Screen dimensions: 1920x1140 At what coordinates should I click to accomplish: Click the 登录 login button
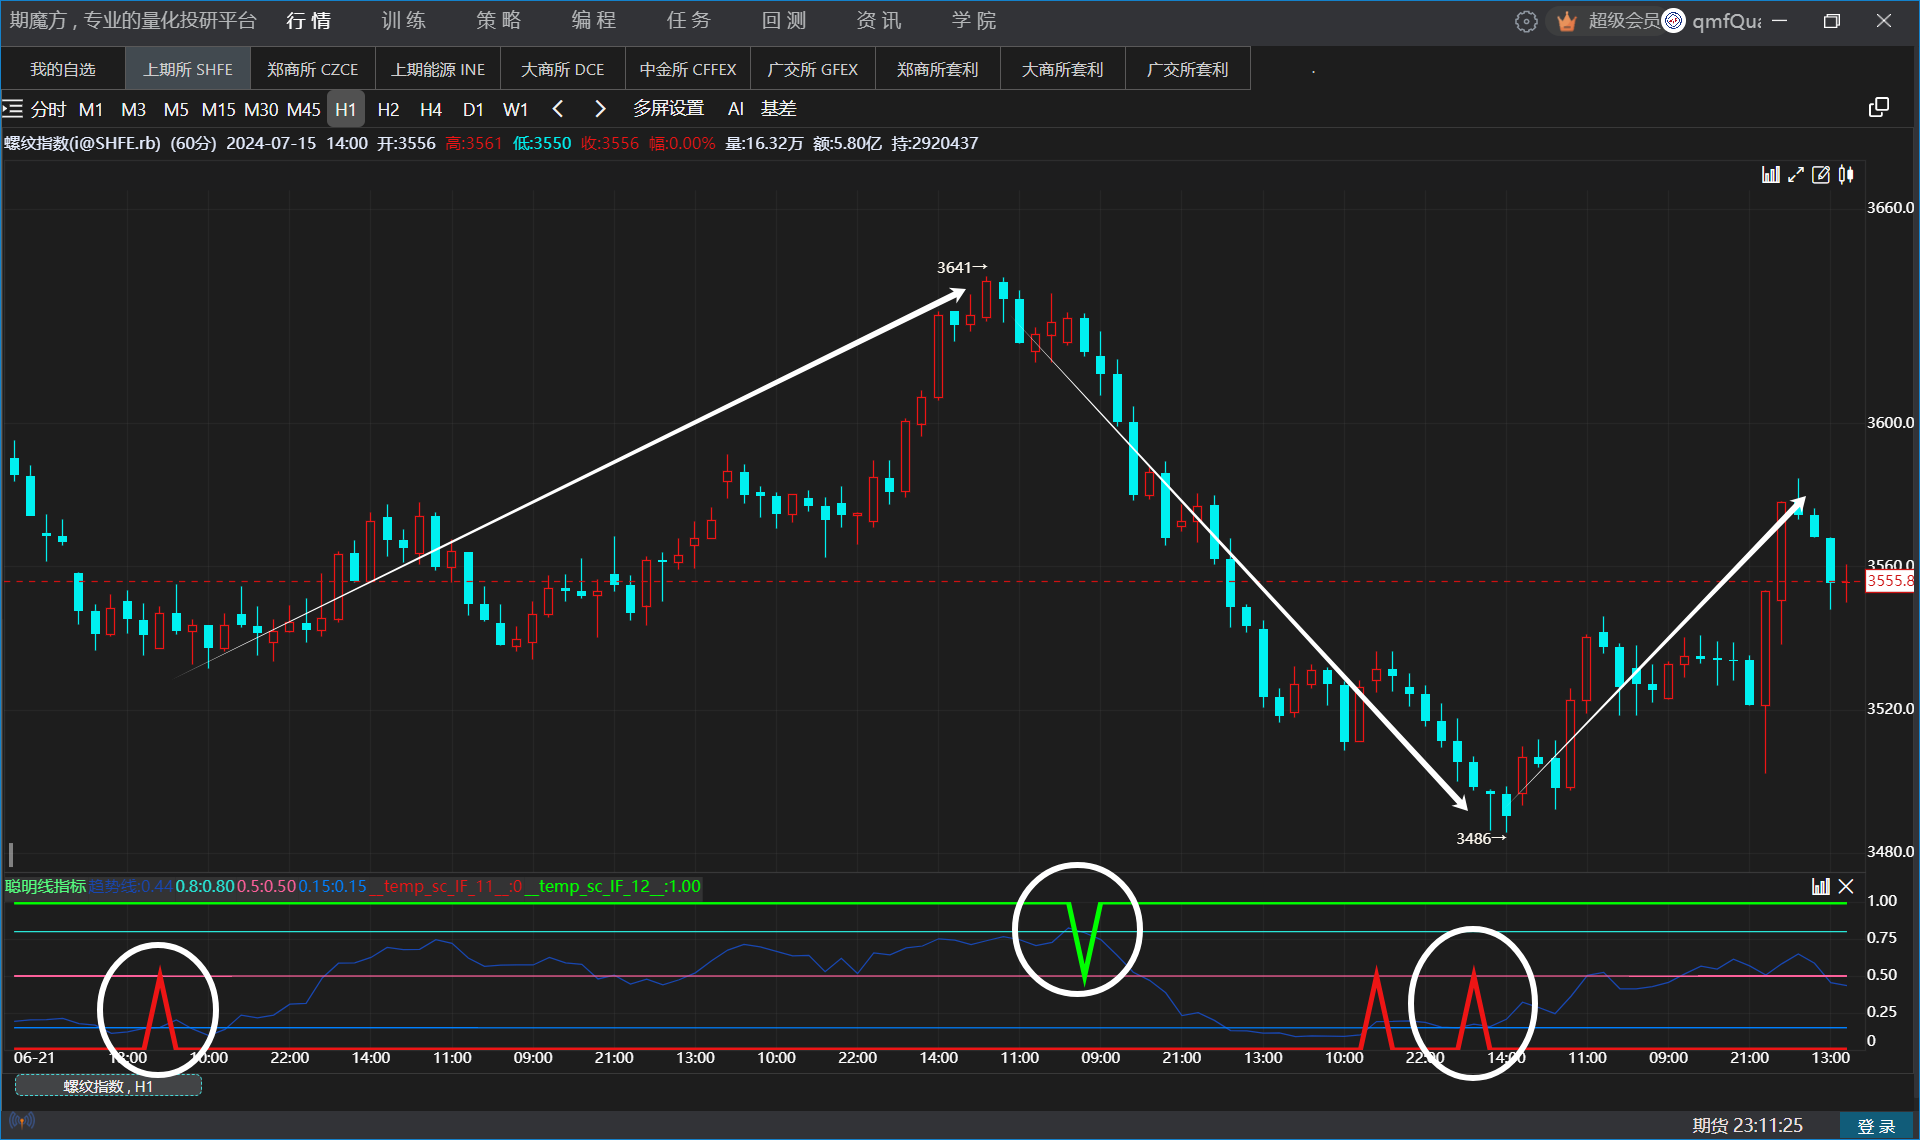[x=1876, y=1125]
